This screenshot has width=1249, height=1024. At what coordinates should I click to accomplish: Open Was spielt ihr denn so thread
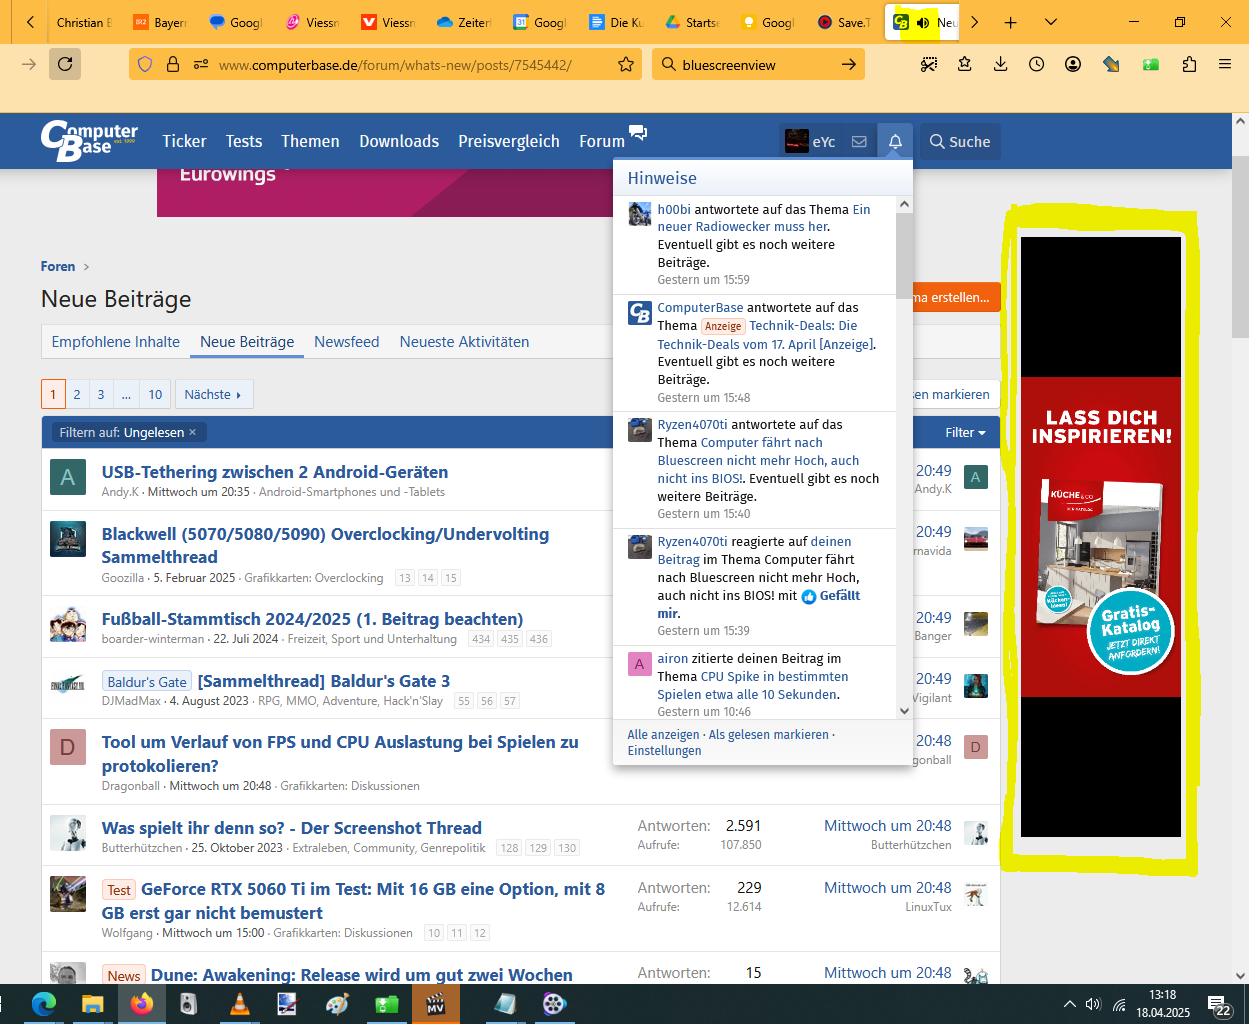point(292,828)
